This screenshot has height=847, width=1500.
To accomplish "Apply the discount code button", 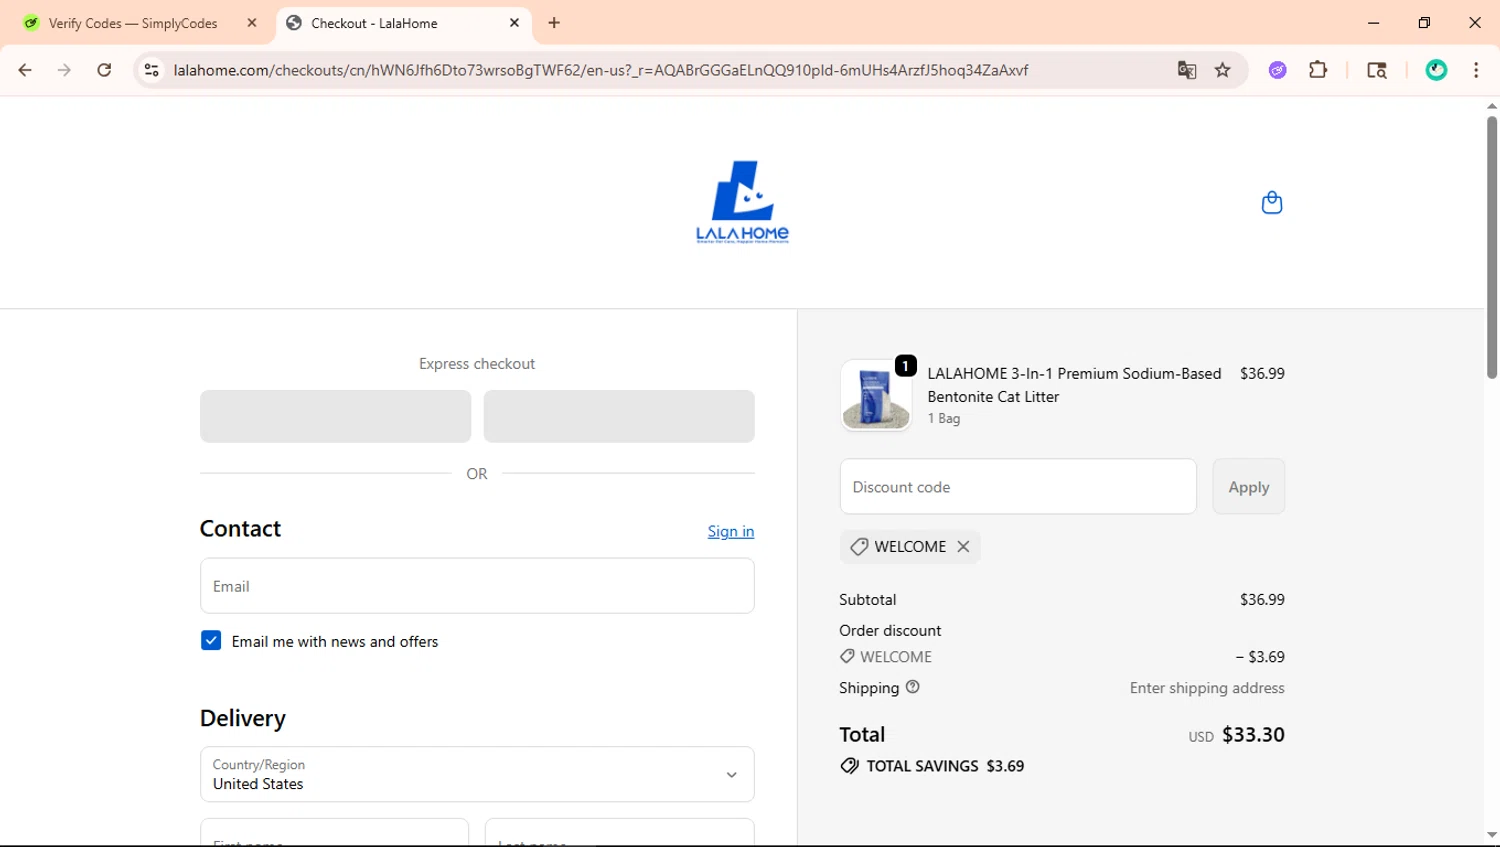I will click(x=1248, y=487).
